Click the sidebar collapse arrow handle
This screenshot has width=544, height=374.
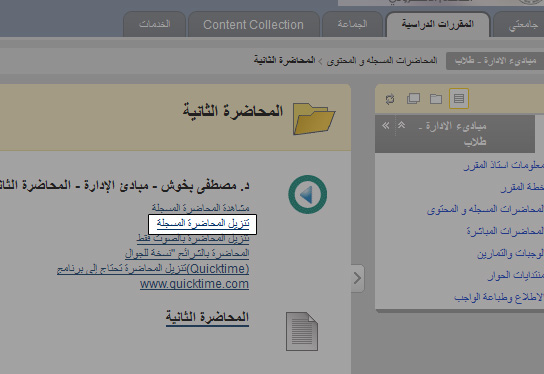357,278
